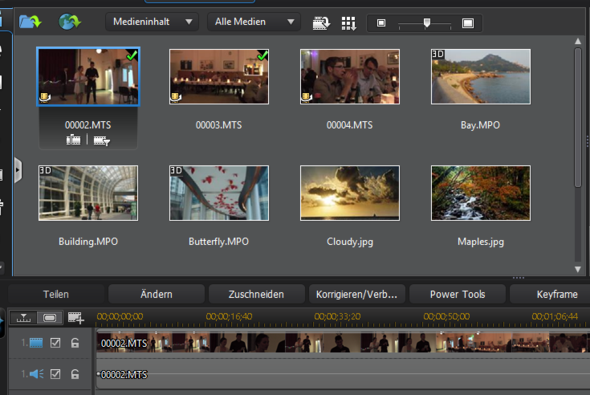Select the Butterfly.MPO thumbnail

coord(219,193)
